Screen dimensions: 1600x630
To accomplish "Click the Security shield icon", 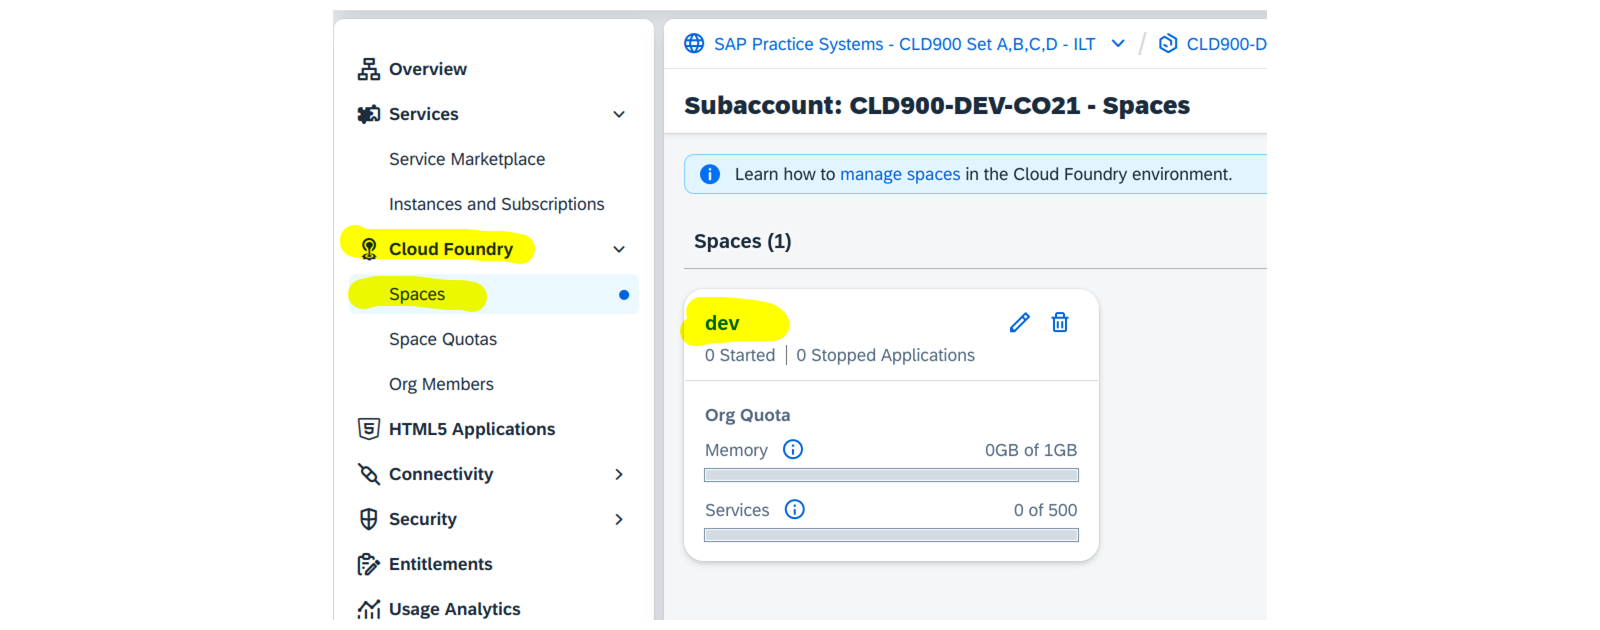I will click(369, 519).
